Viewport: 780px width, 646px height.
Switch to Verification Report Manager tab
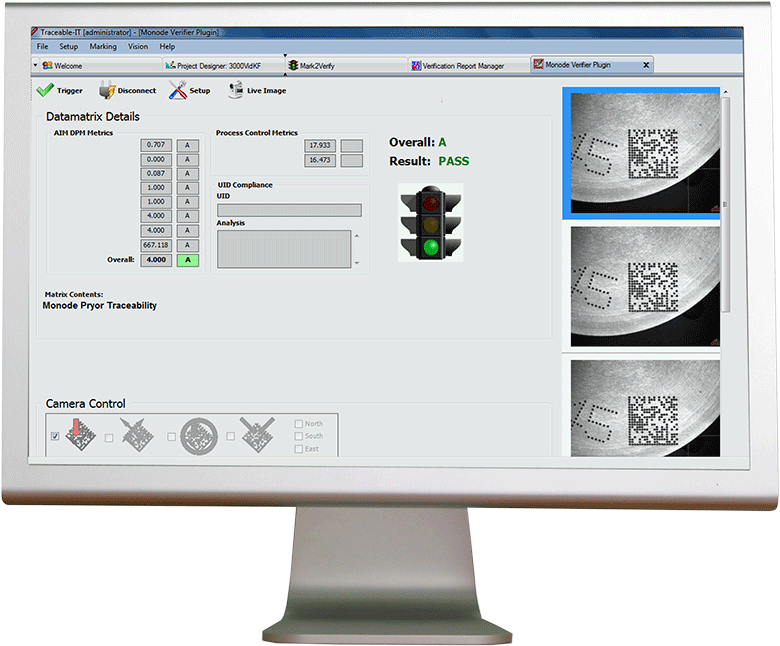pyautogui.click(x=470, y=65)
